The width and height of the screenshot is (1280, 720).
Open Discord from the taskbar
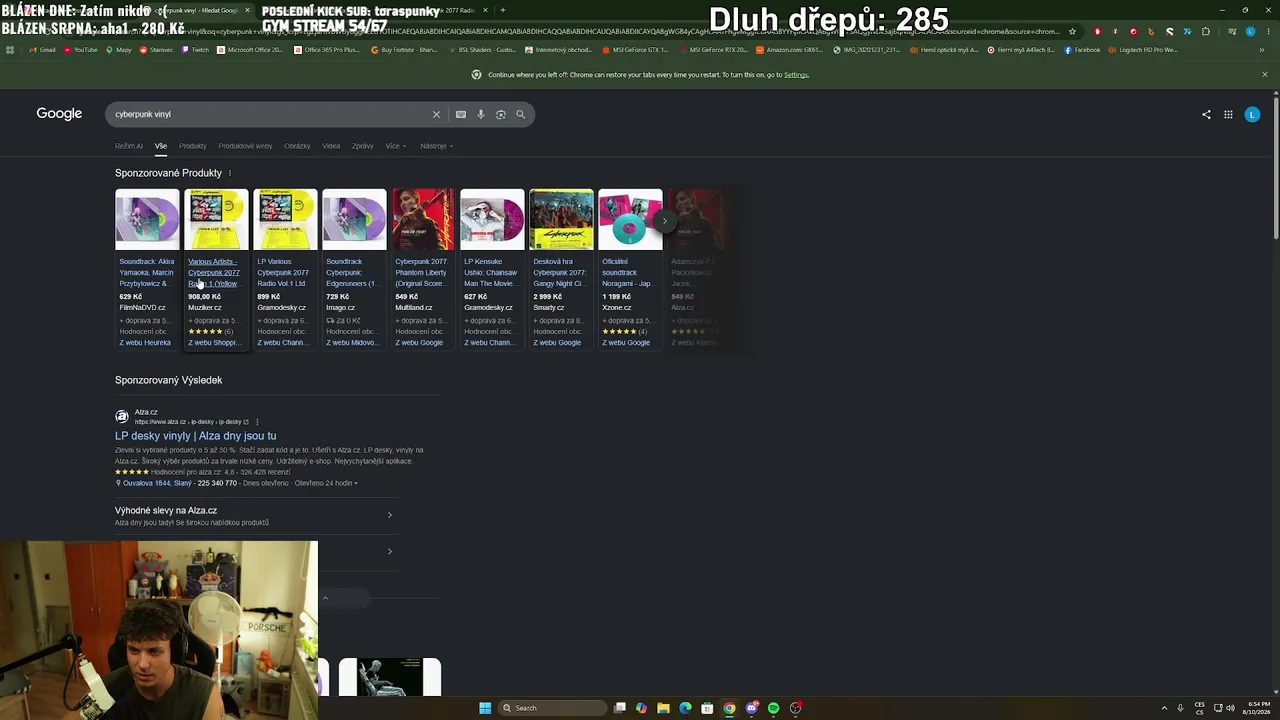pos(751,708)
